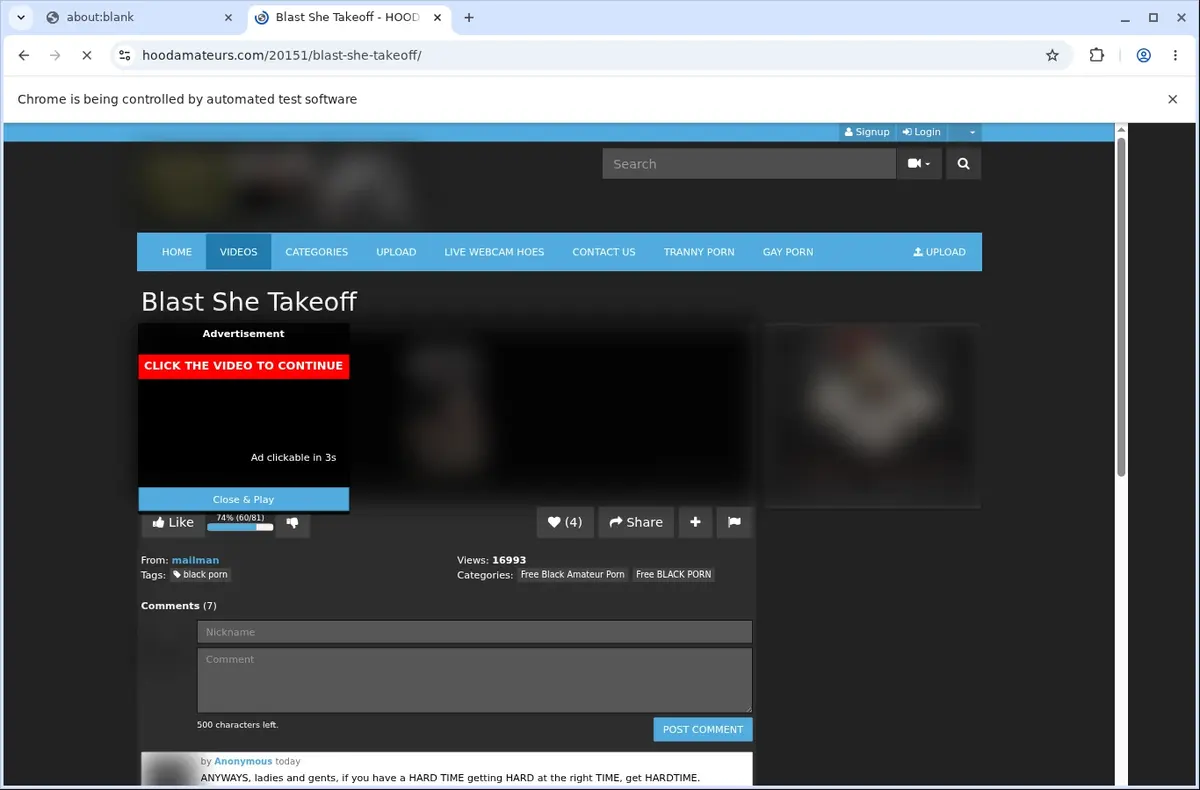Open the VIDEOS navigation item
1200x790 pixels.
(238, 252)
